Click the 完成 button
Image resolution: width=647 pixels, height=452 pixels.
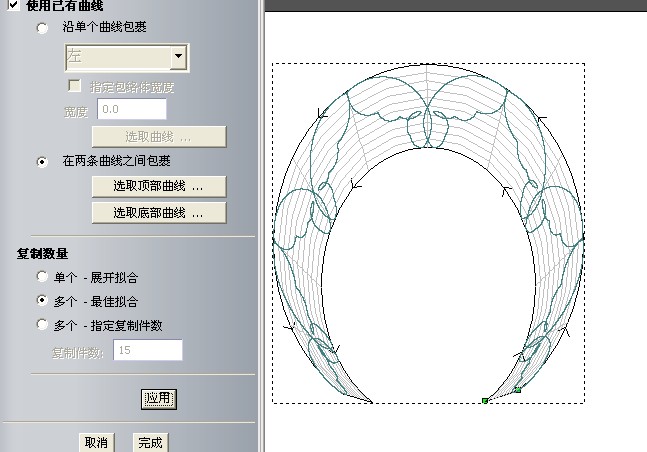pos(151,443)
